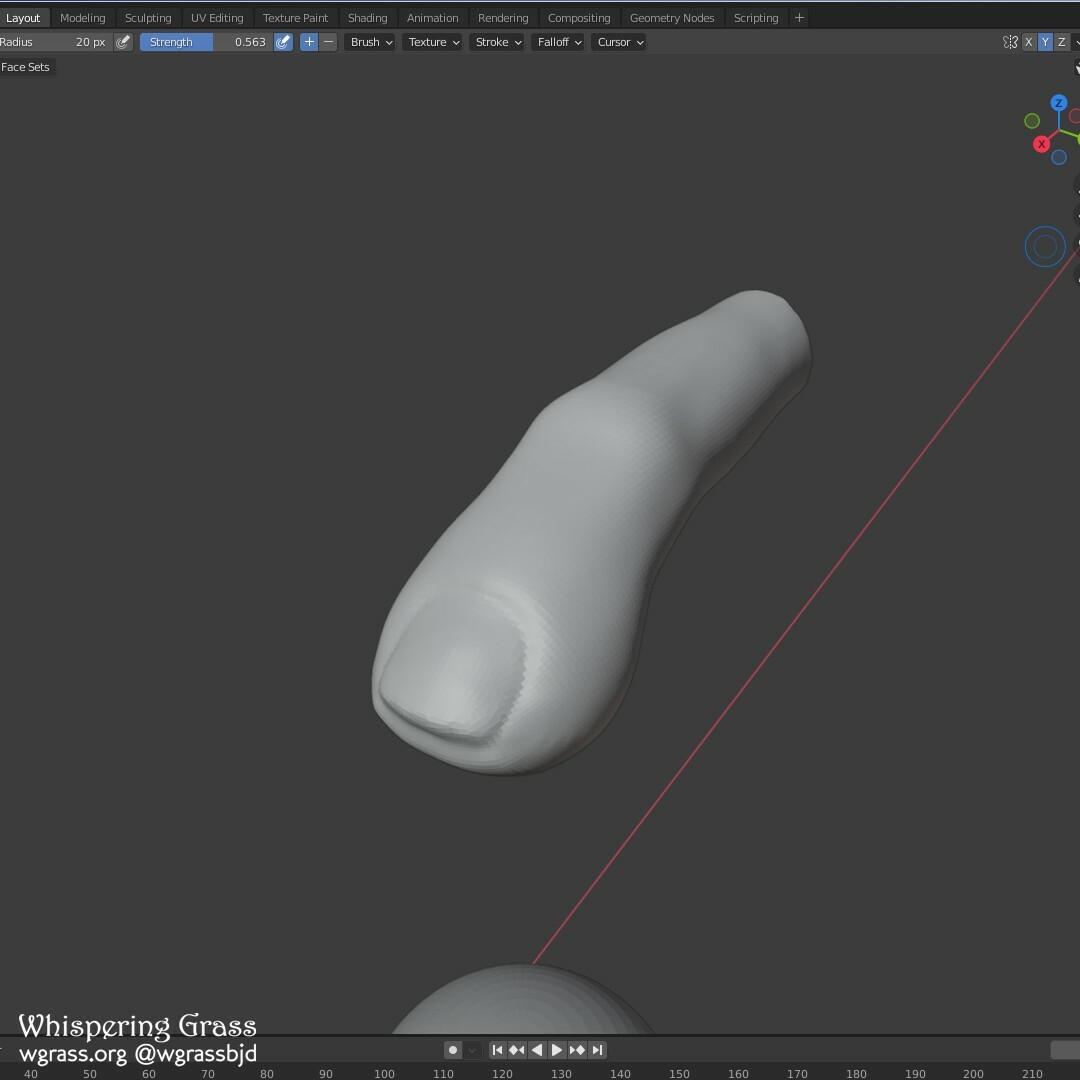1080x1080 pixels.
Task: Switch to the Modeling workspace tab
Action: click(x=83, y=18)
